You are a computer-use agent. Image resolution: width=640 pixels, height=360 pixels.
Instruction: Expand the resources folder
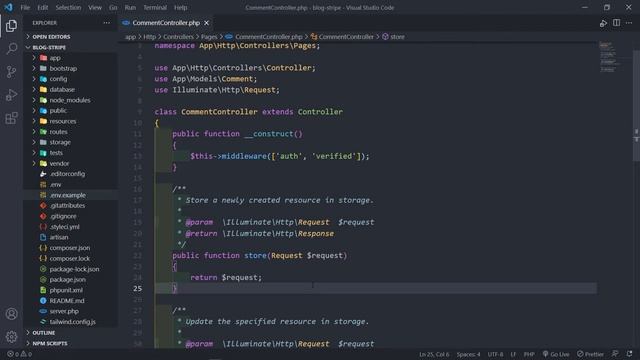click(x=62, y=121)
